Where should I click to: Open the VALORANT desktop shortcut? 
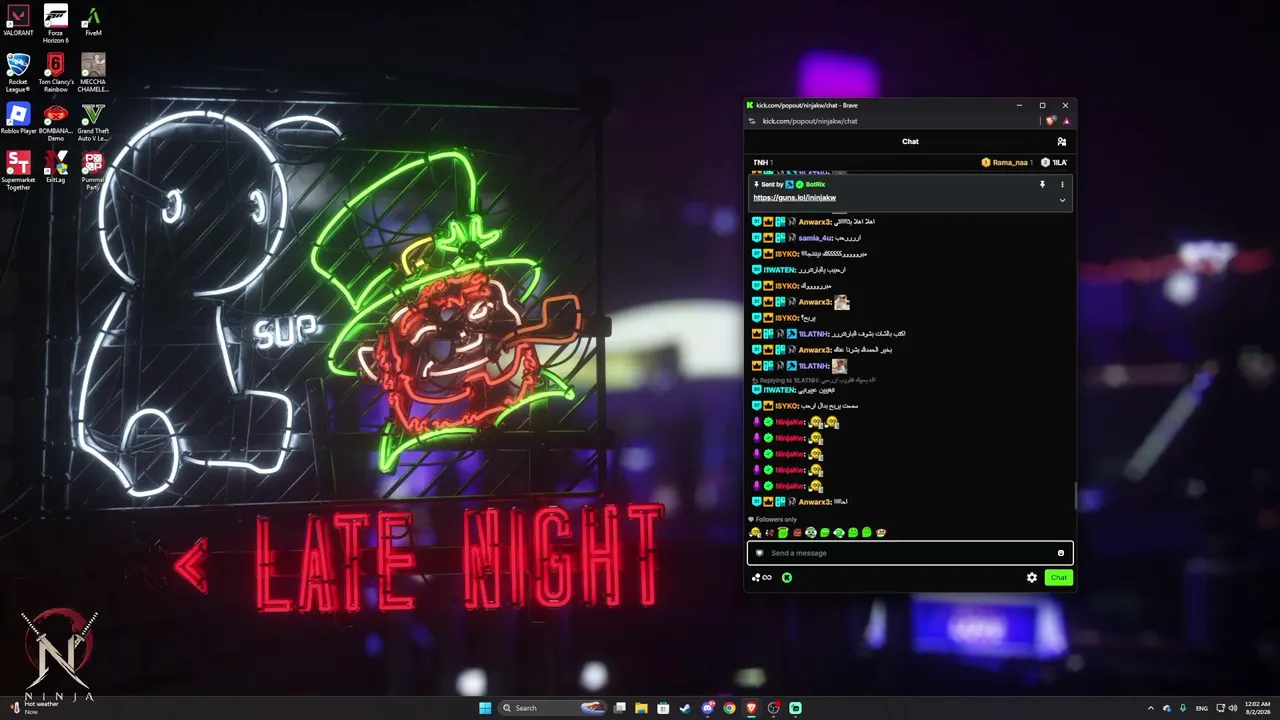[x=18, y=21]
